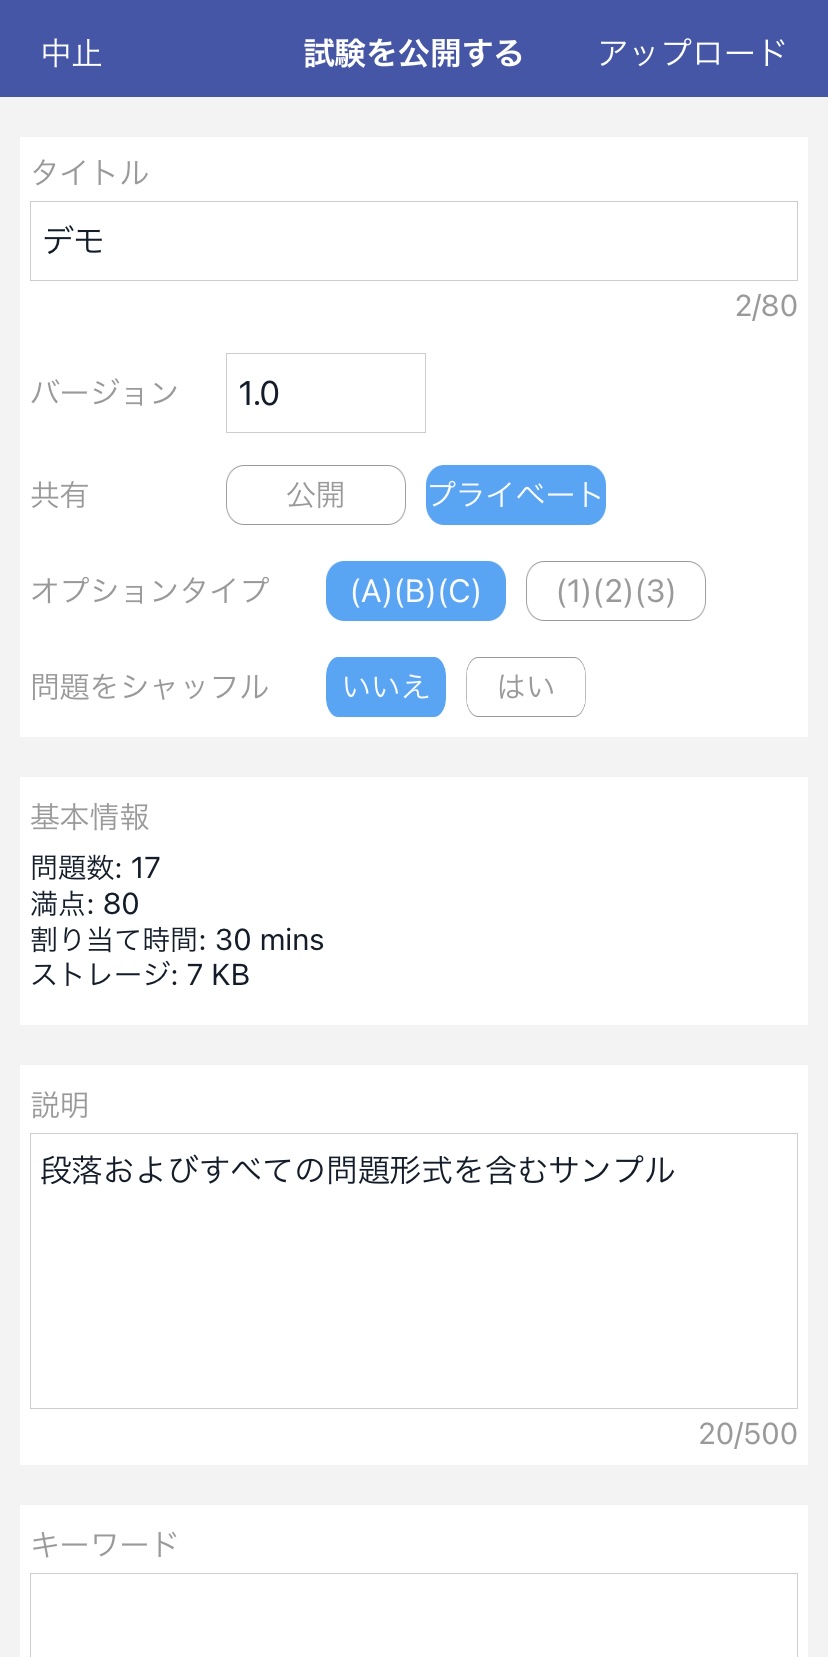Screen dimensions: 828x1657
Task: Click the 満点: 80 score line
Action: [x=85, y=904]
